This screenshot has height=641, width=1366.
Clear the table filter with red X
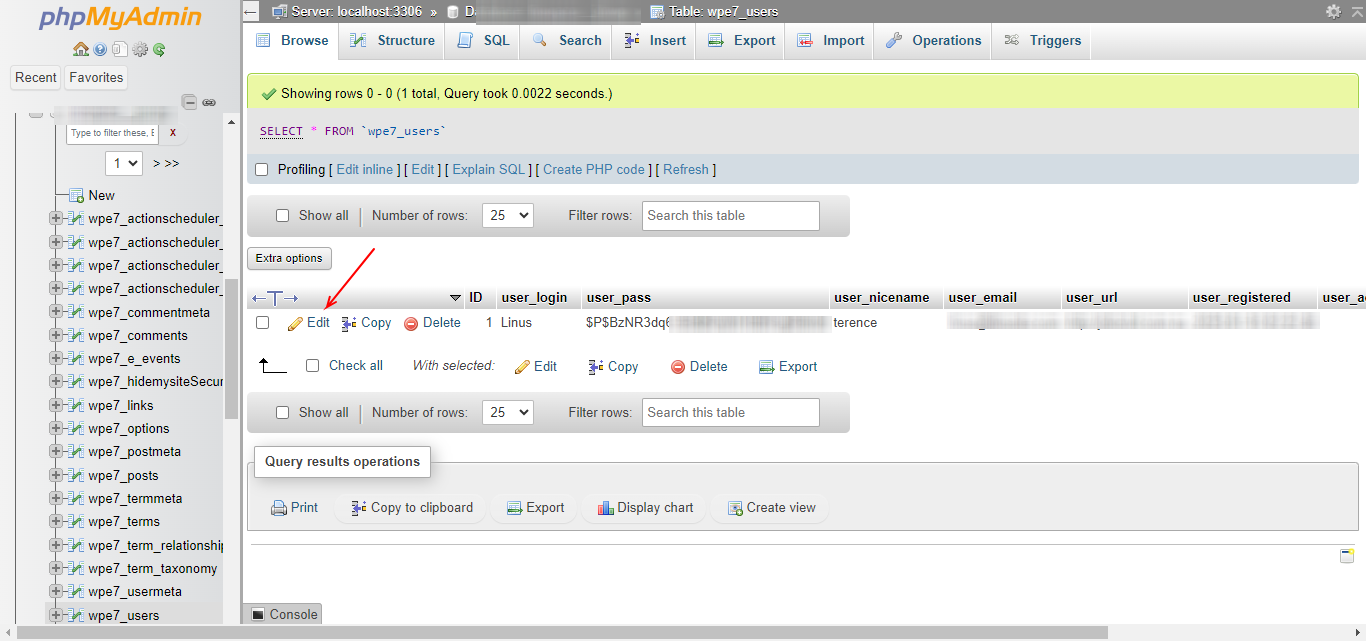[x=173, y=132]
